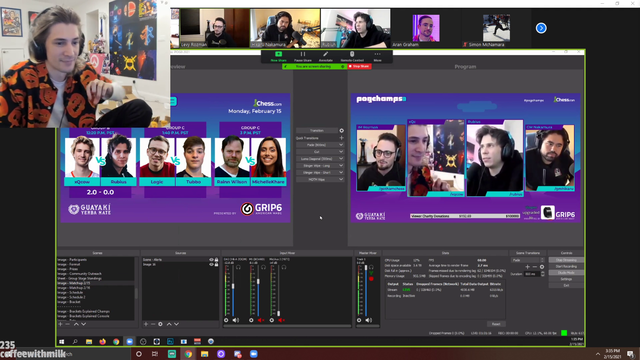
Task: Expand the Stinger Wipe - Long dropdown
Action: (x=341, y=166)
